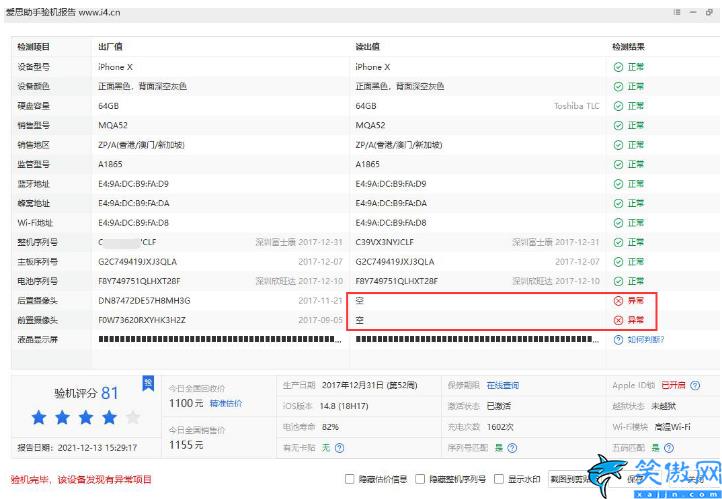
Task: Click the help icon next to 五码匹配
Action: click(x=669, y=447)
